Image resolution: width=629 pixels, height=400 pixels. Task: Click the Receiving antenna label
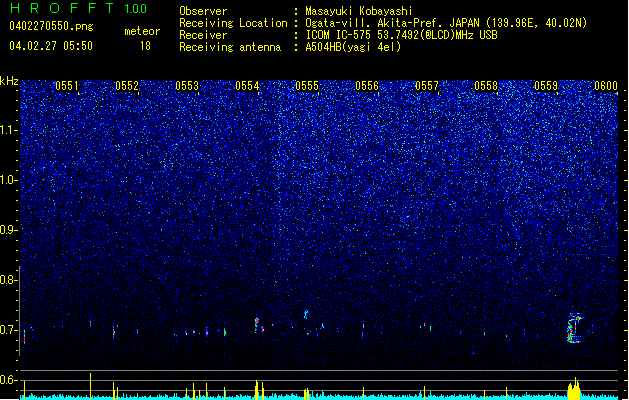point(230,47)
